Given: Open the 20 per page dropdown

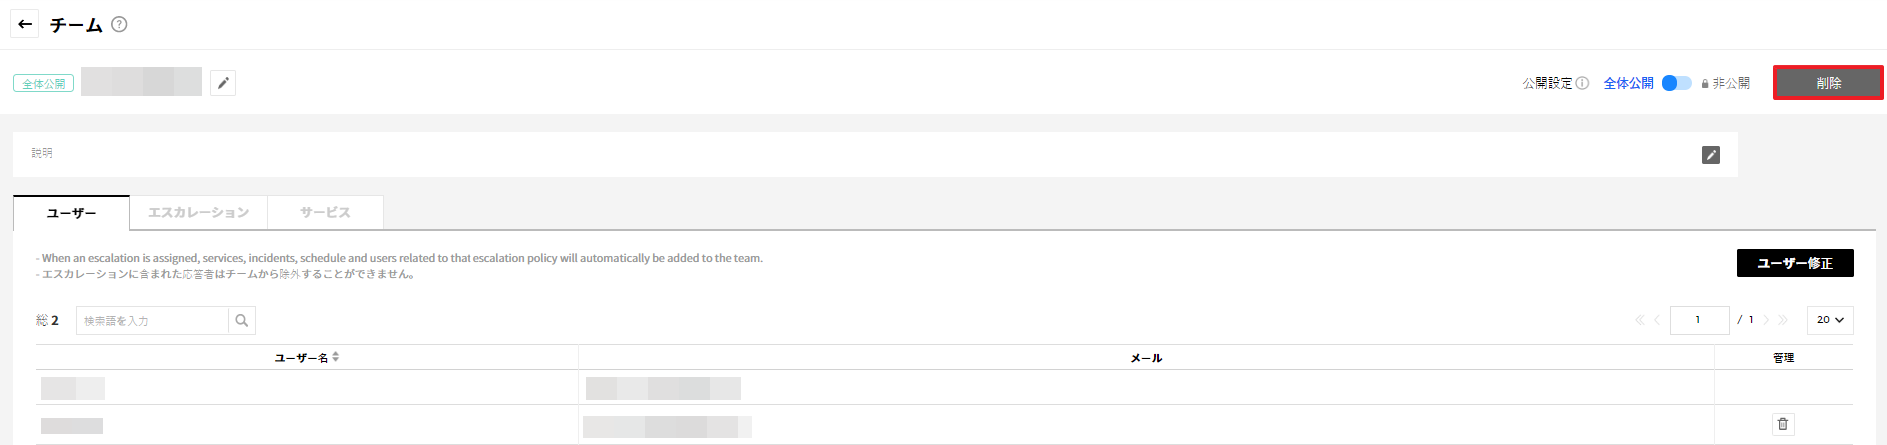Looking at the screenshot, I should 1830,320.
